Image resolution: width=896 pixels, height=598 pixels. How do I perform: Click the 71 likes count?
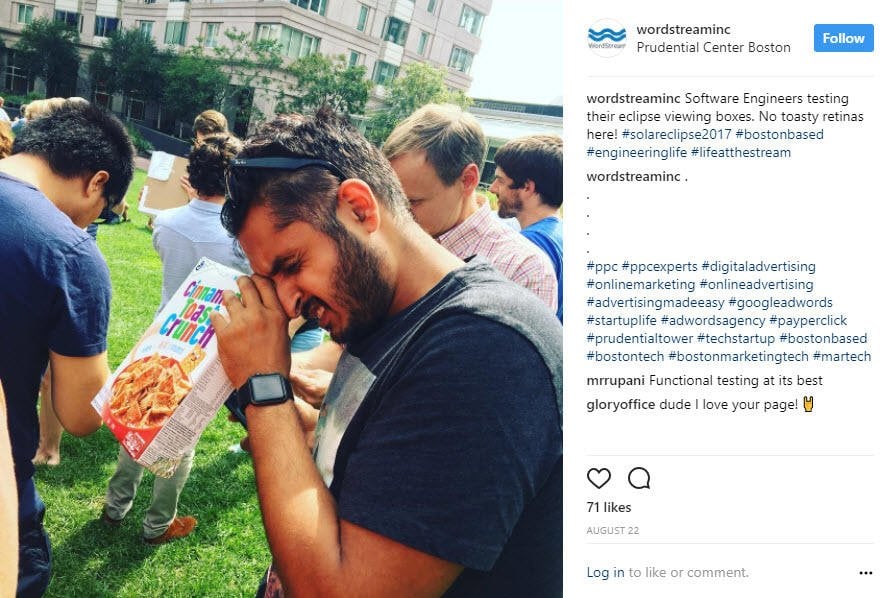tap(609, 507)
